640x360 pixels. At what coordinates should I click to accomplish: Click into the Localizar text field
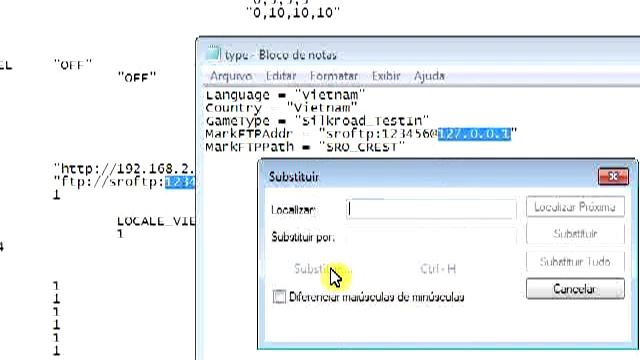[431, 209]
